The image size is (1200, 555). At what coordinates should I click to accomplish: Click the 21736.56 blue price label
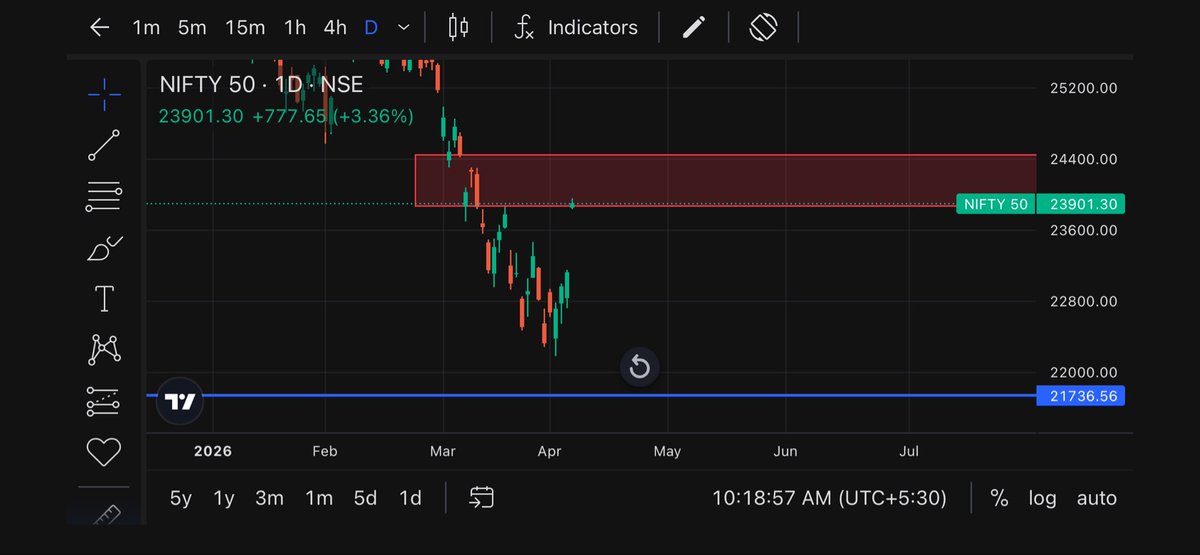point(1083,397)
